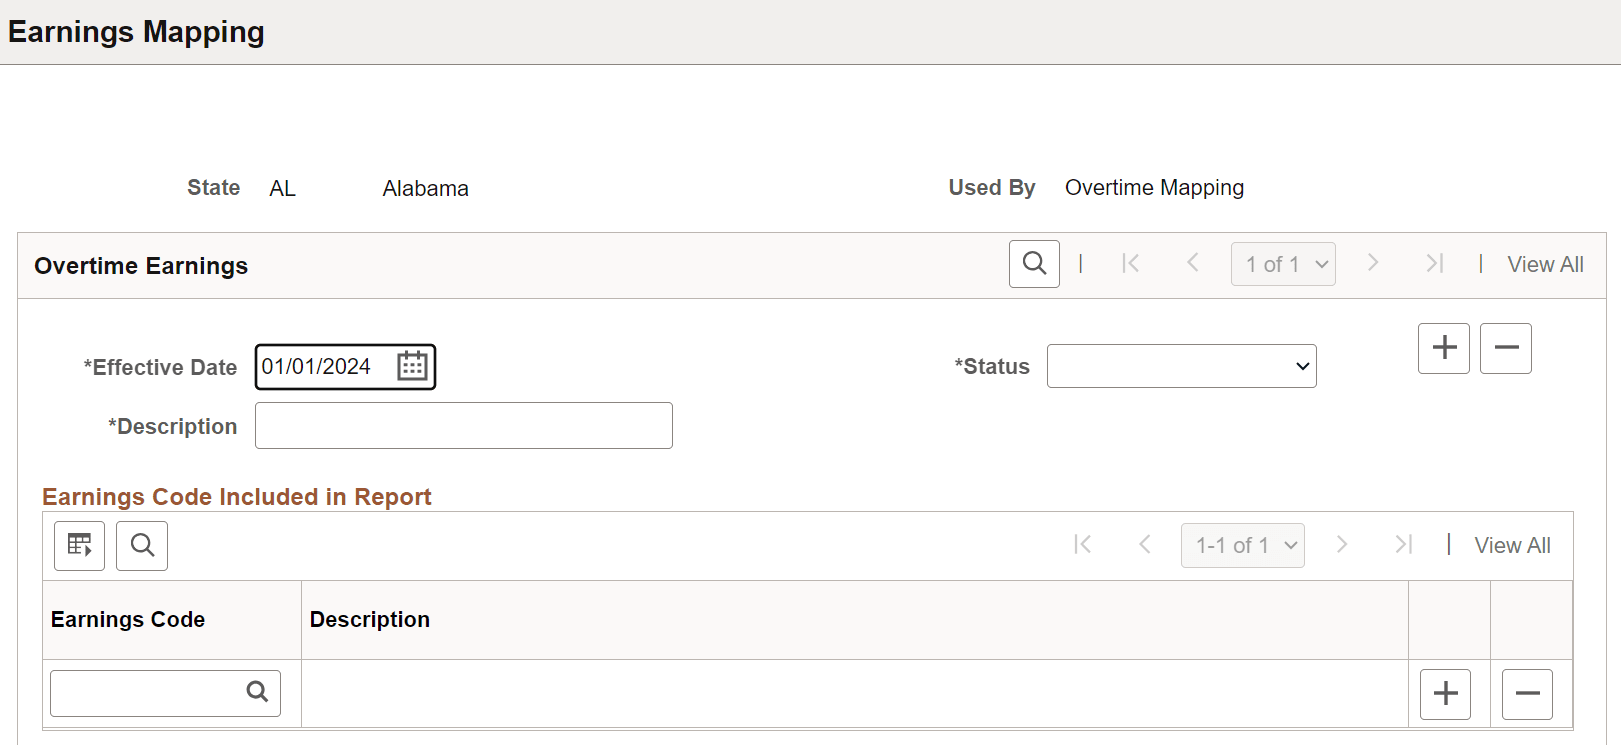Go to next Overtime Earnings row
Screen dimensions: 1621x745
(x=1373, y=263)
